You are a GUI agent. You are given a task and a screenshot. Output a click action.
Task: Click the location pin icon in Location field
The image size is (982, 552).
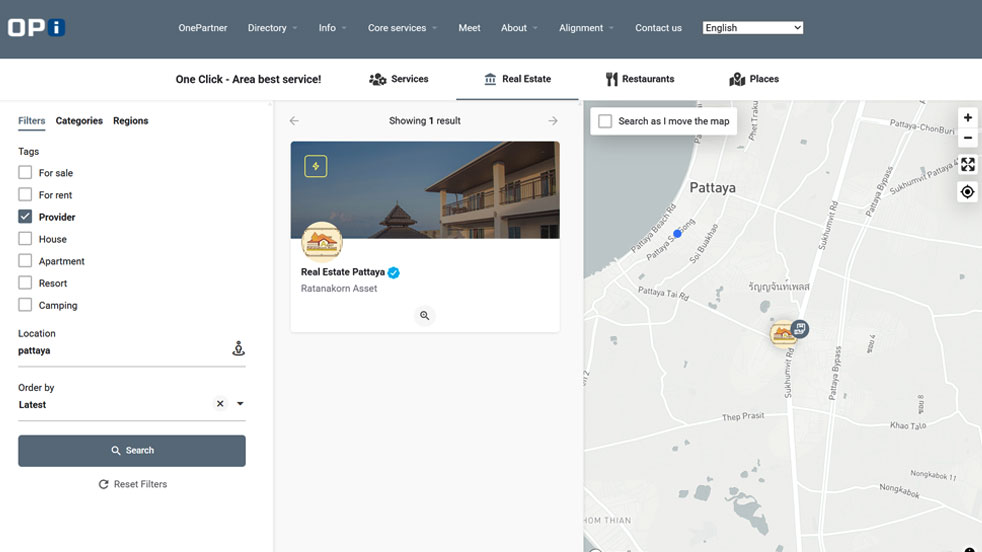(x=238, y=349)
